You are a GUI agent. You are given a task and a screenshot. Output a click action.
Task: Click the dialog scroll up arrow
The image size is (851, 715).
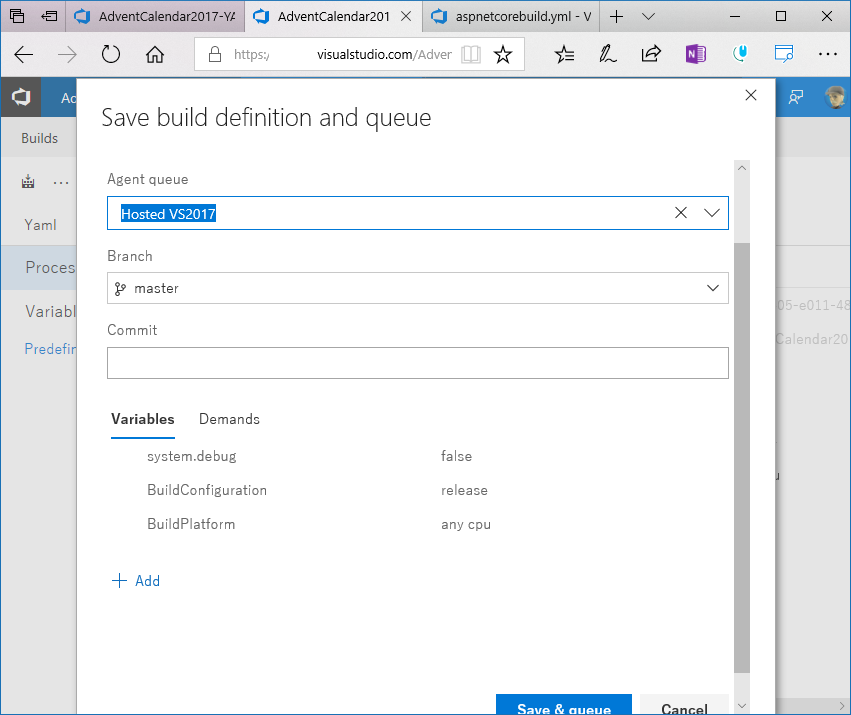click(x=742, y=168)
